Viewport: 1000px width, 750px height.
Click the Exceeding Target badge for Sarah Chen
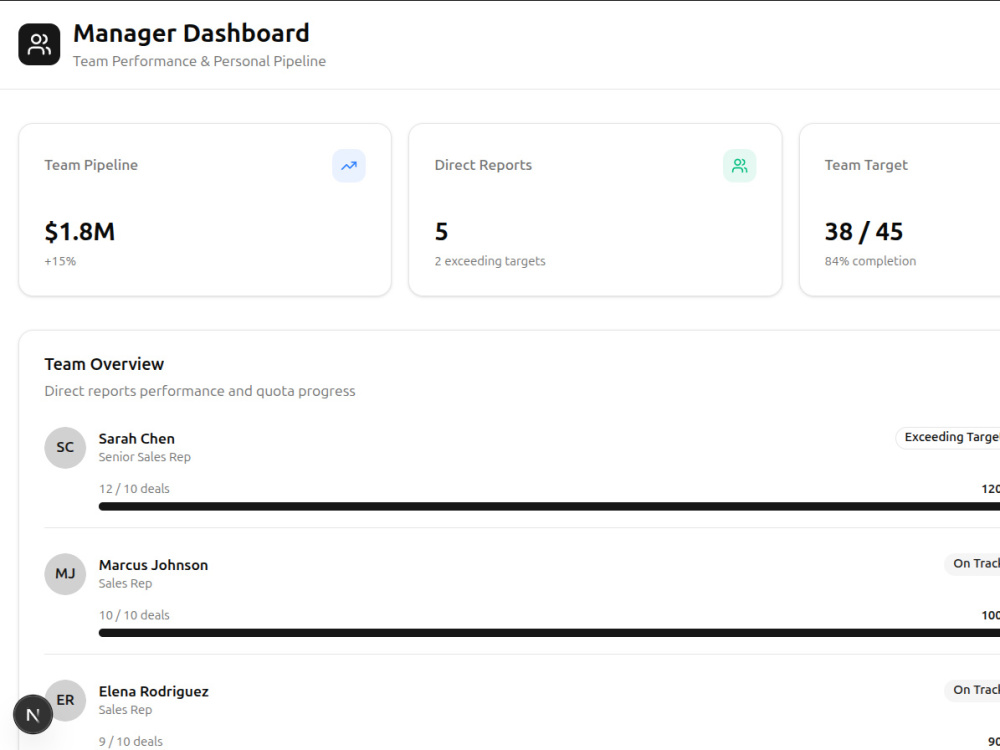pyautogui.click(x=948, y=438)
